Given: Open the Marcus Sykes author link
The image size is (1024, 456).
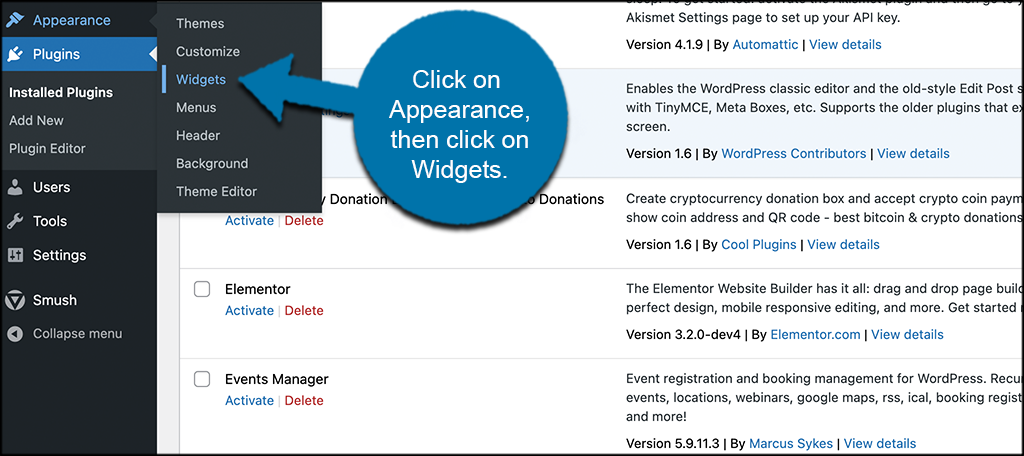Looking at the screenshot, I should tap(791, 444).
